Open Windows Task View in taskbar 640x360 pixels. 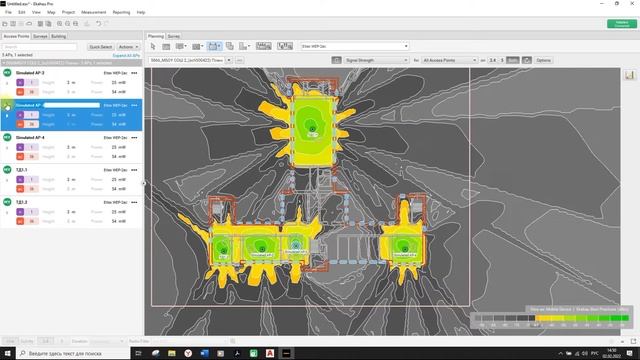[x=138, y=353]
